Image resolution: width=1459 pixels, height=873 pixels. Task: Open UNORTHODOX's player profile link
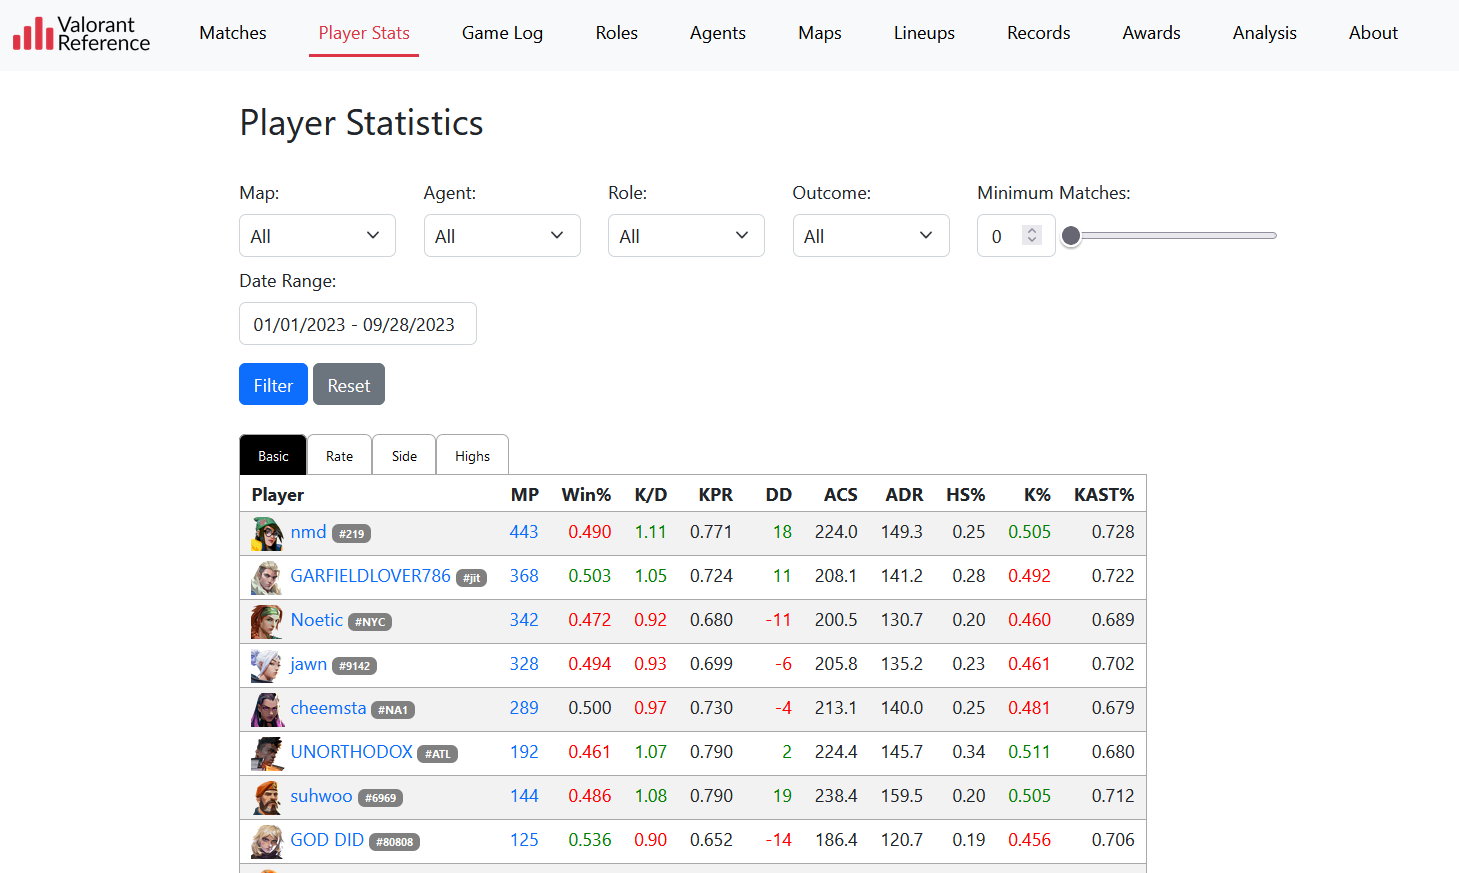coord(351,752)
